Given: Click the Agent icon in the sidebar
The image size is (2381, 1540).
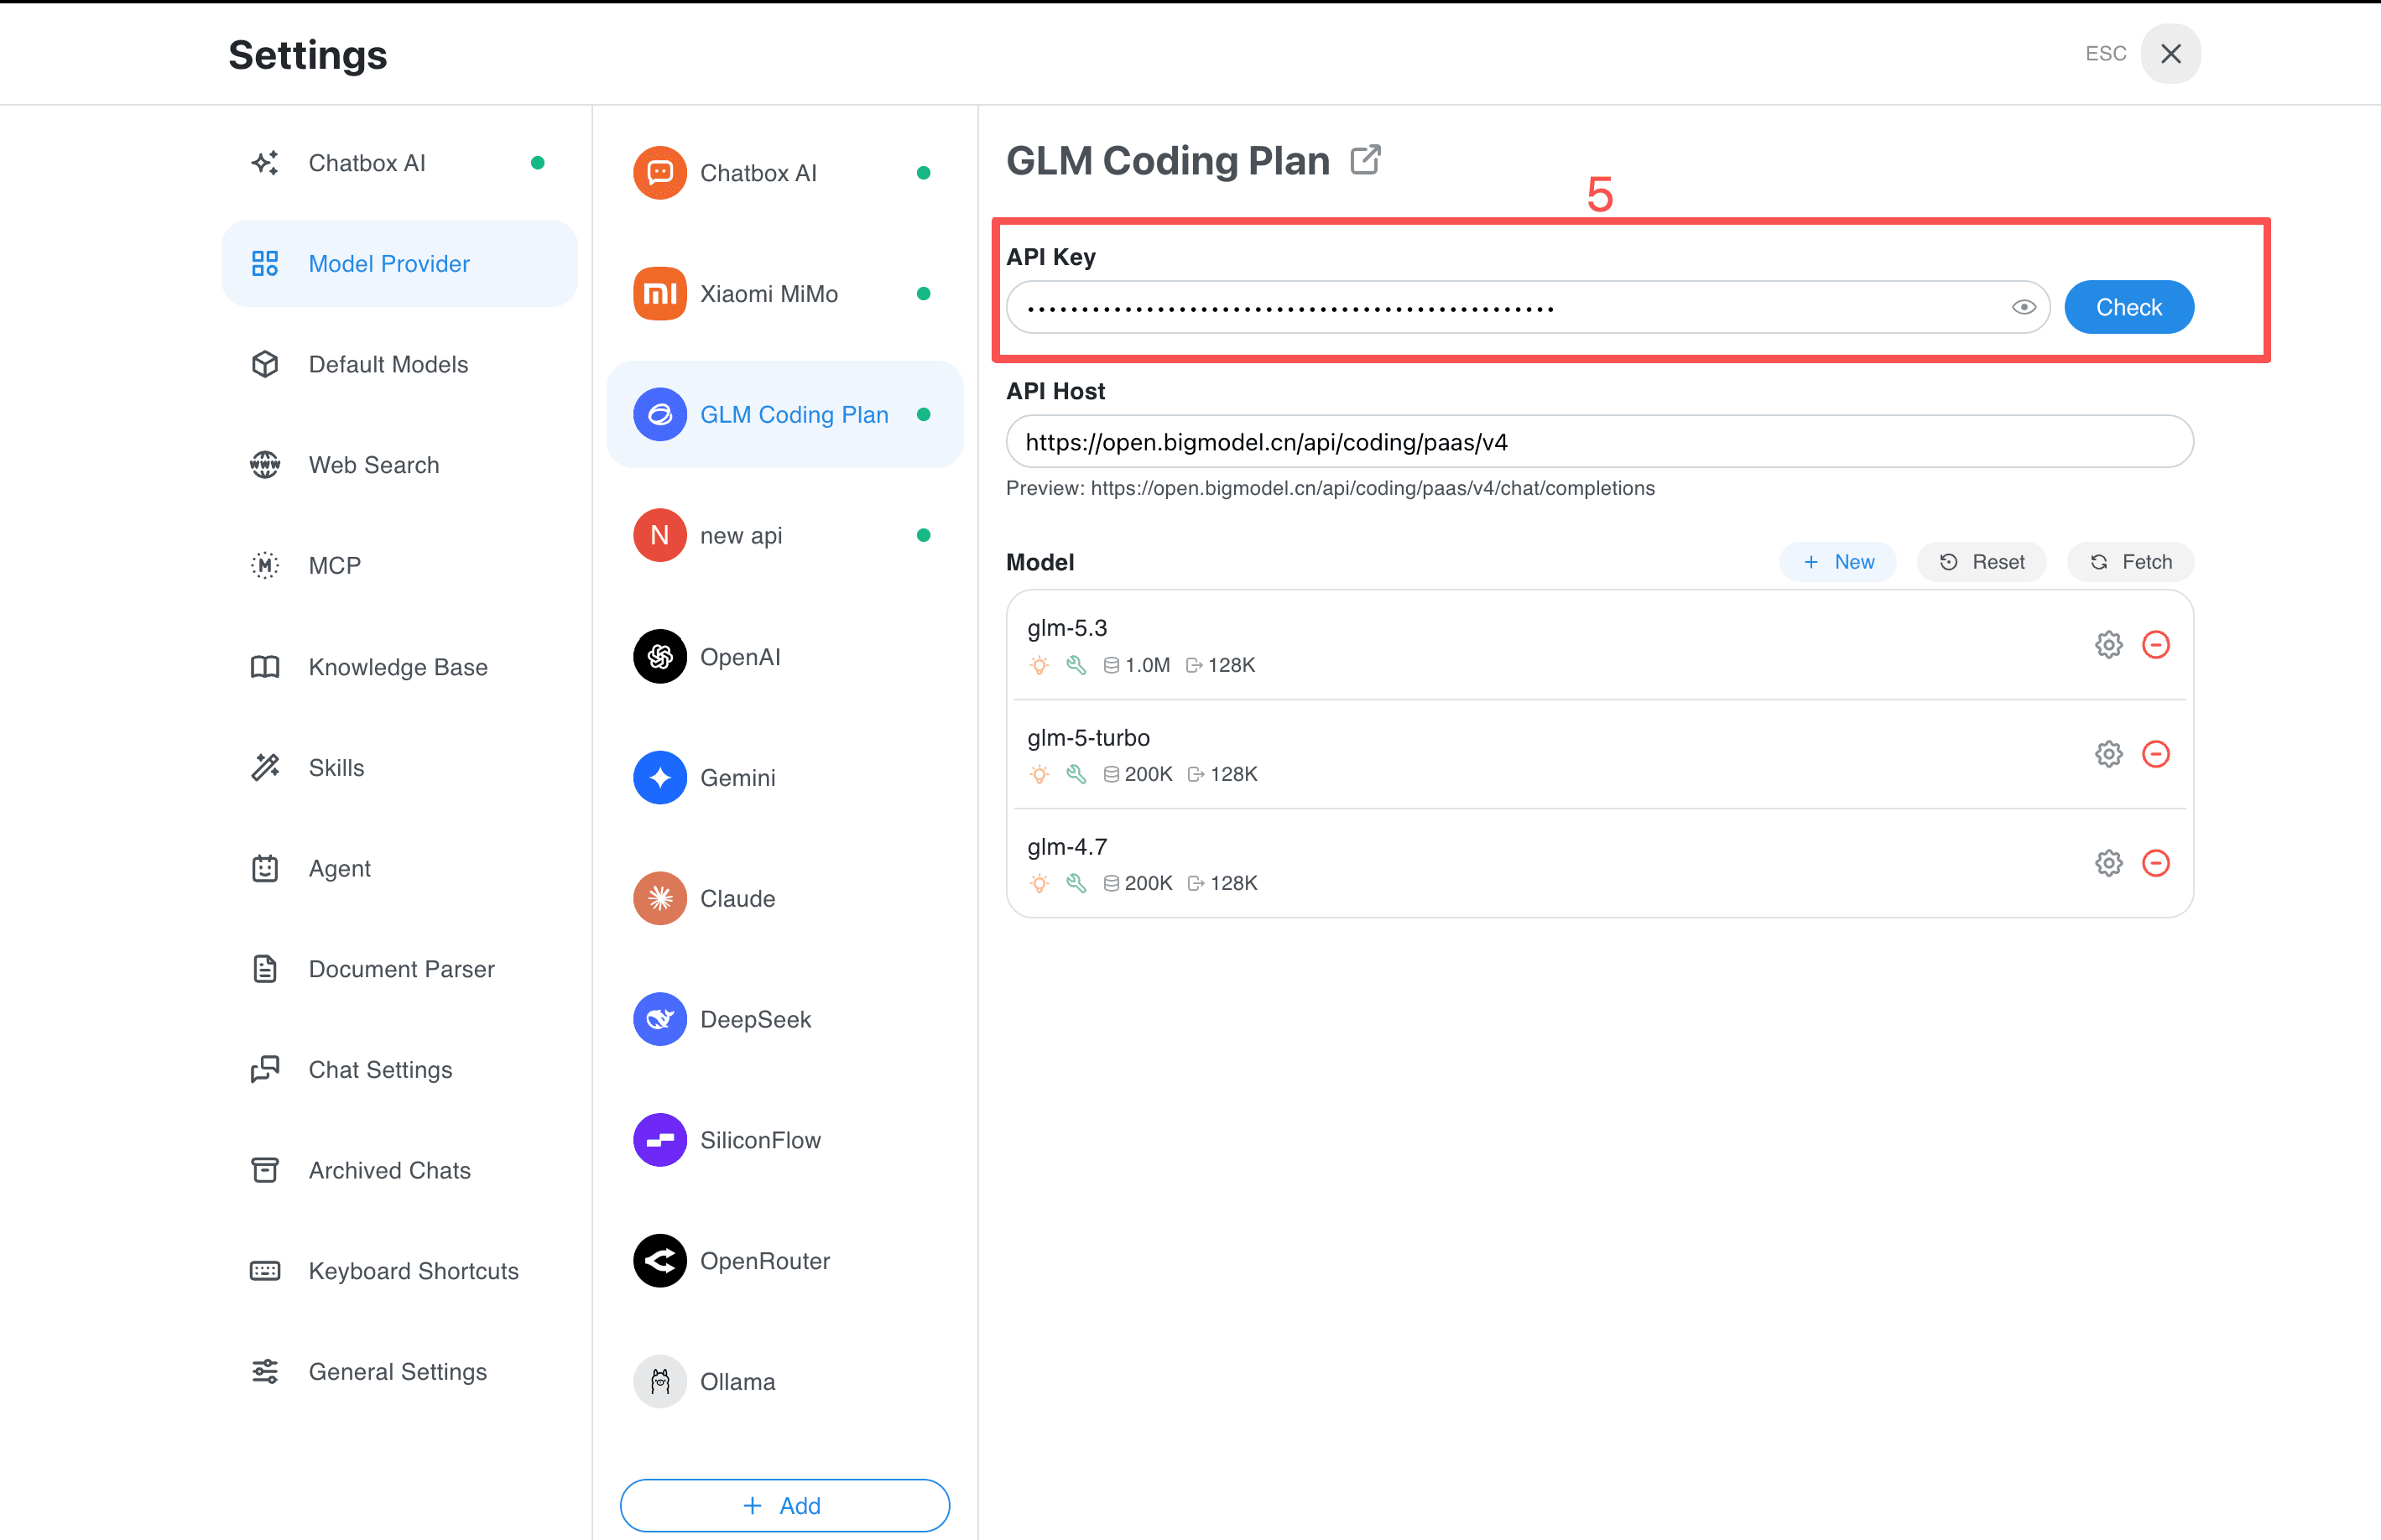Looking at the screenshot, I should point(265,868).
